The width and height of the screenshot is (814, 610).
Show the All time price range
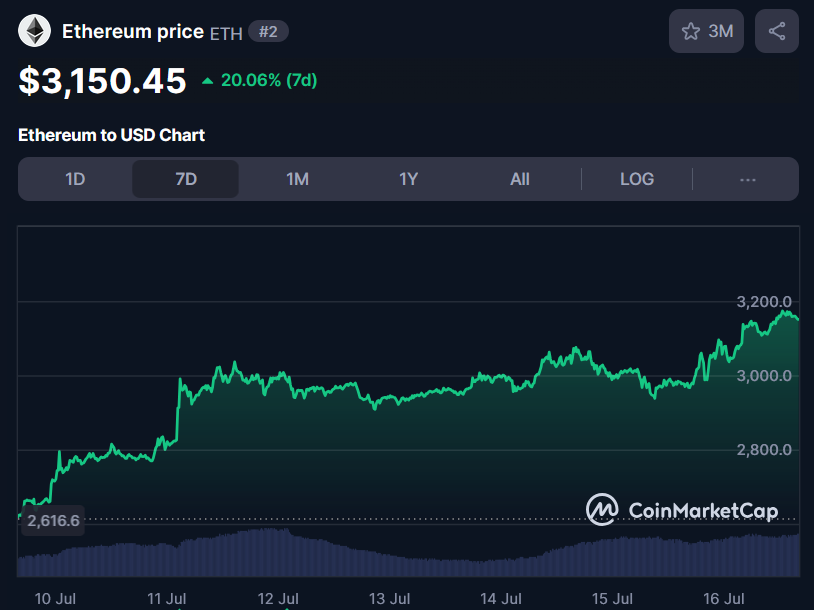[x=520, y=179]
